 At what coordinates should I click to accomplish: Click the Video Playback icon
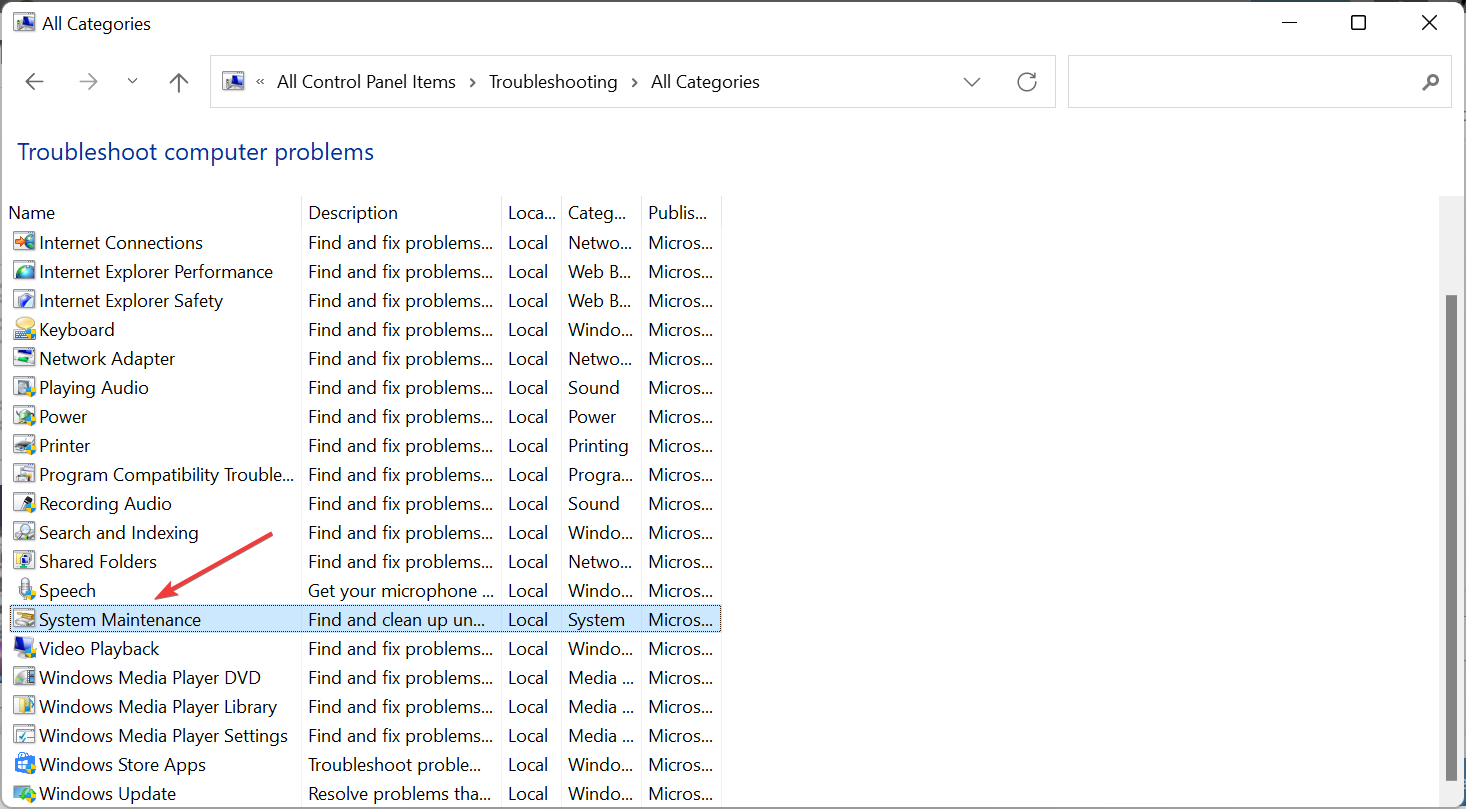click(x=24, y=648)
